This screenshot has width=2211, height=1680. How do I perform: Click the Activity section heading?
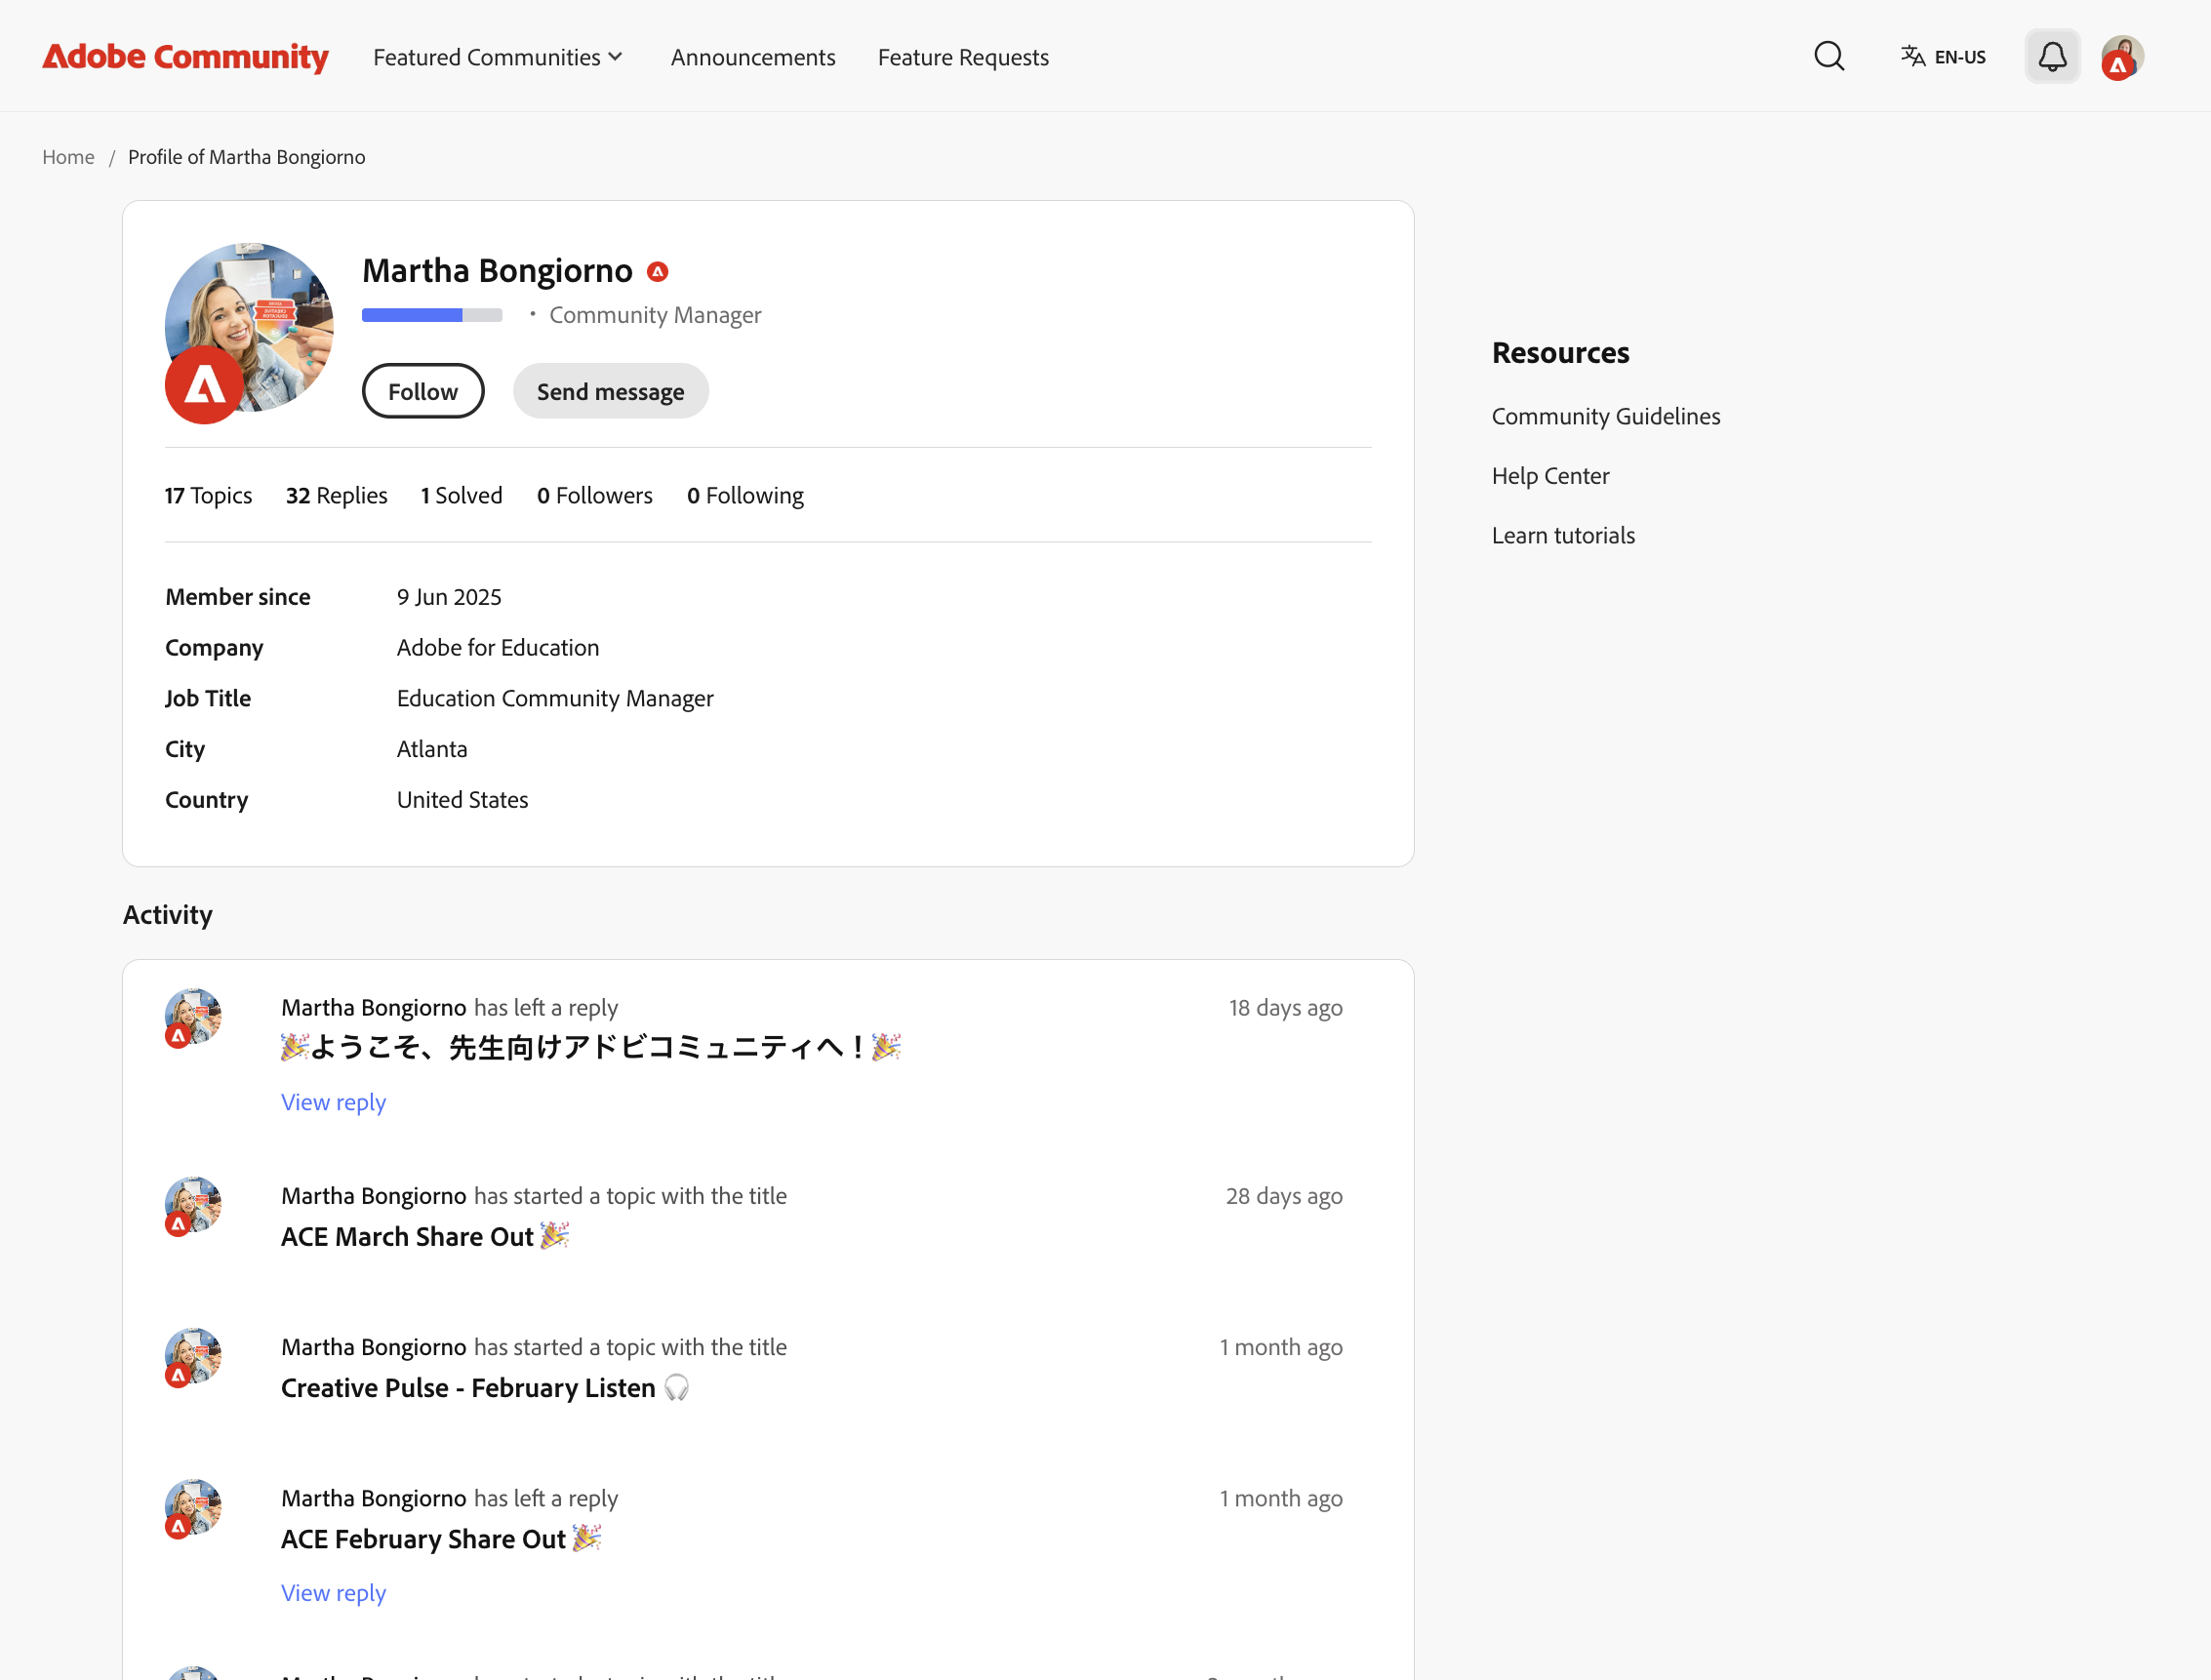point(167,915)
